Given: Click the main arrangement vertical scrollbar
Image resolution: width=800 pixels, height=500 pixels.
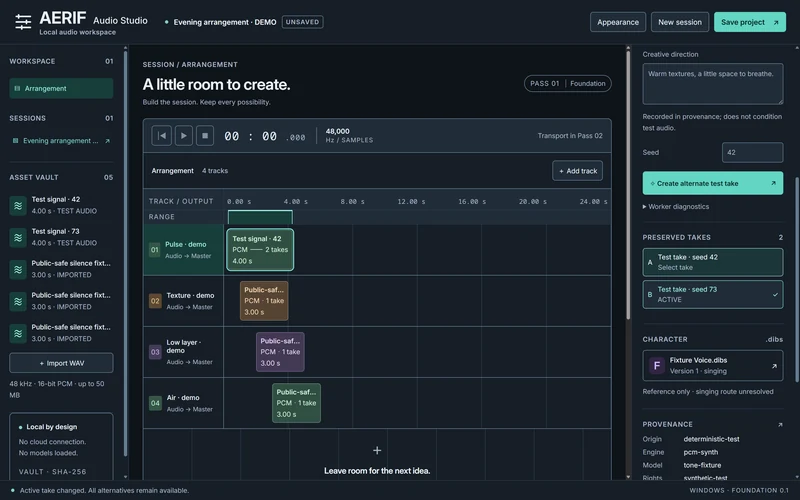Looking at the screenshot, I should coord(628,184).
